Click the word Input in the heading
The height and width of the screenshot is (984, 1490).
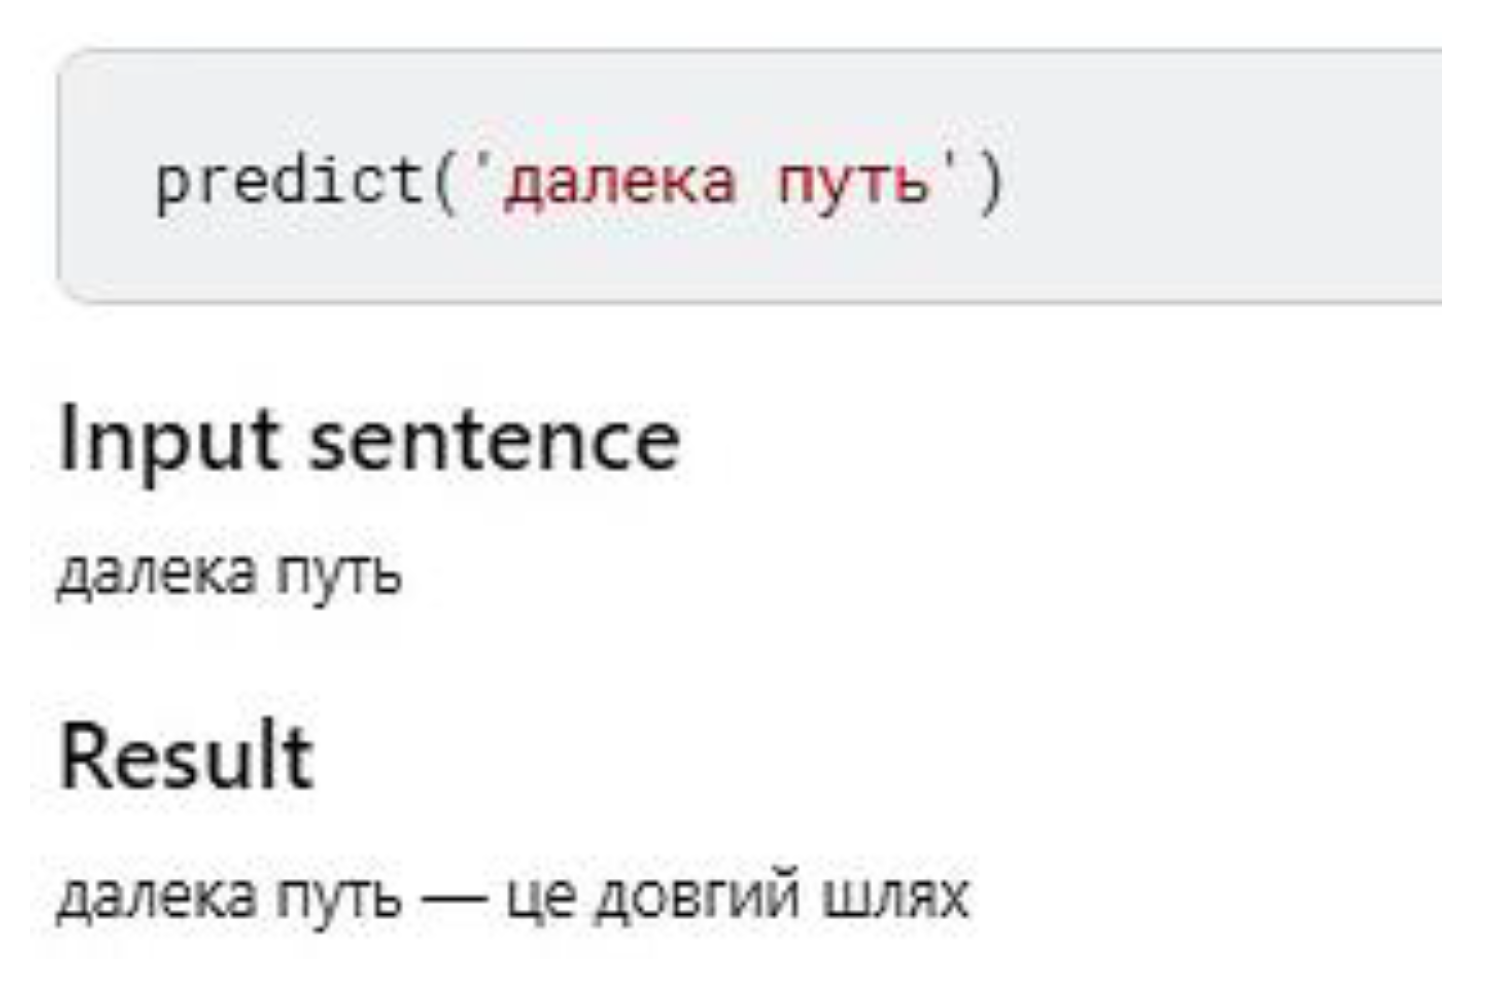tap(168, 441)
